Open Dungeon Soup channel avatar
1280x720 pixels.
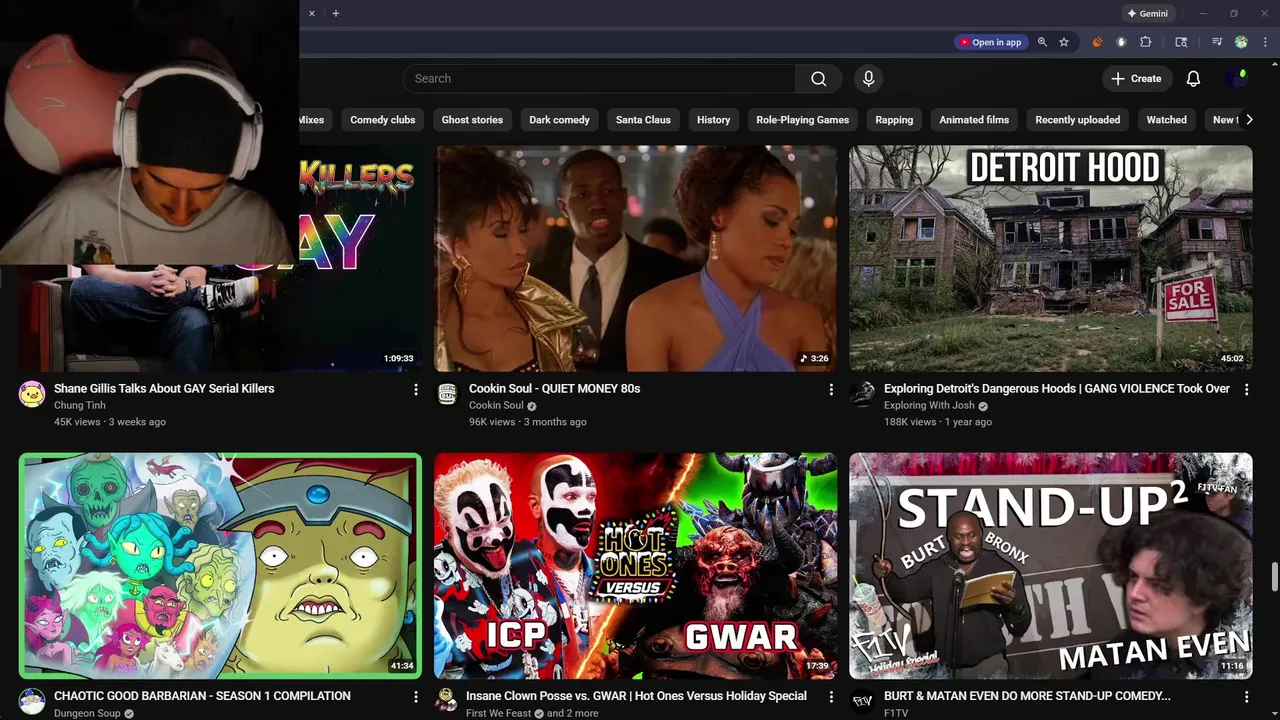point(32,701)
